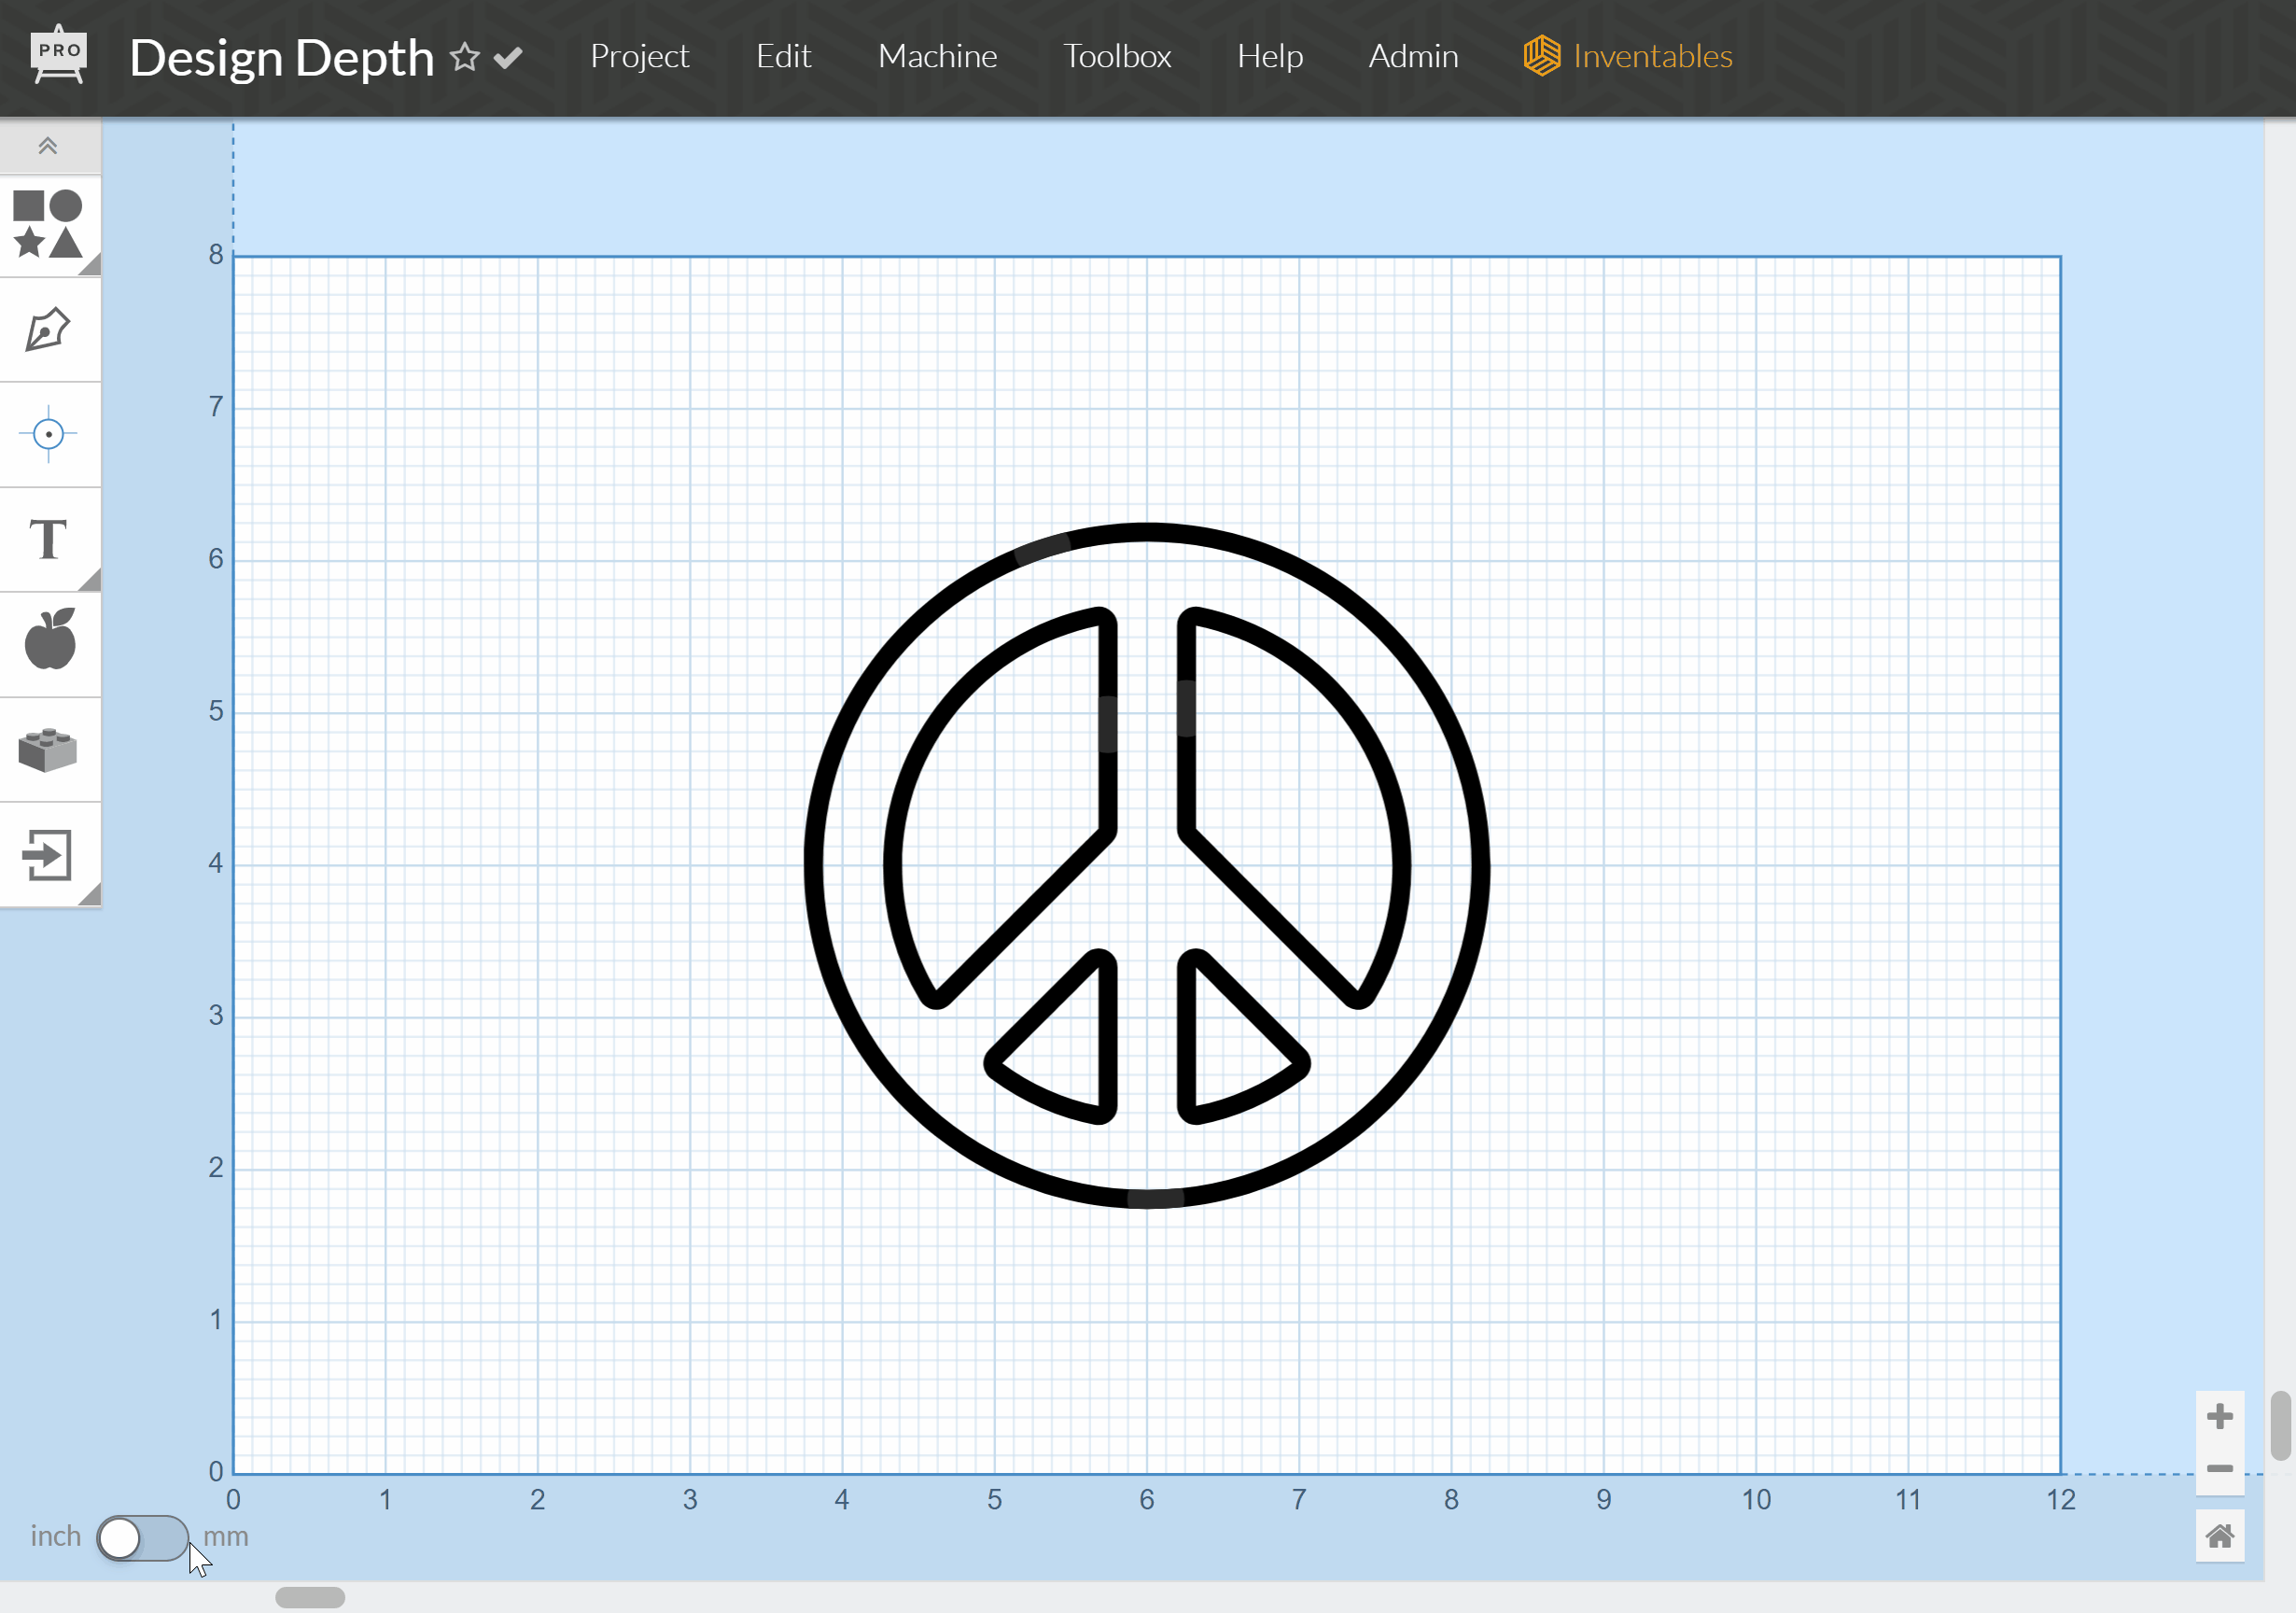
Task: Select the drill hole crosshair tool
Action: click(47, 434)
